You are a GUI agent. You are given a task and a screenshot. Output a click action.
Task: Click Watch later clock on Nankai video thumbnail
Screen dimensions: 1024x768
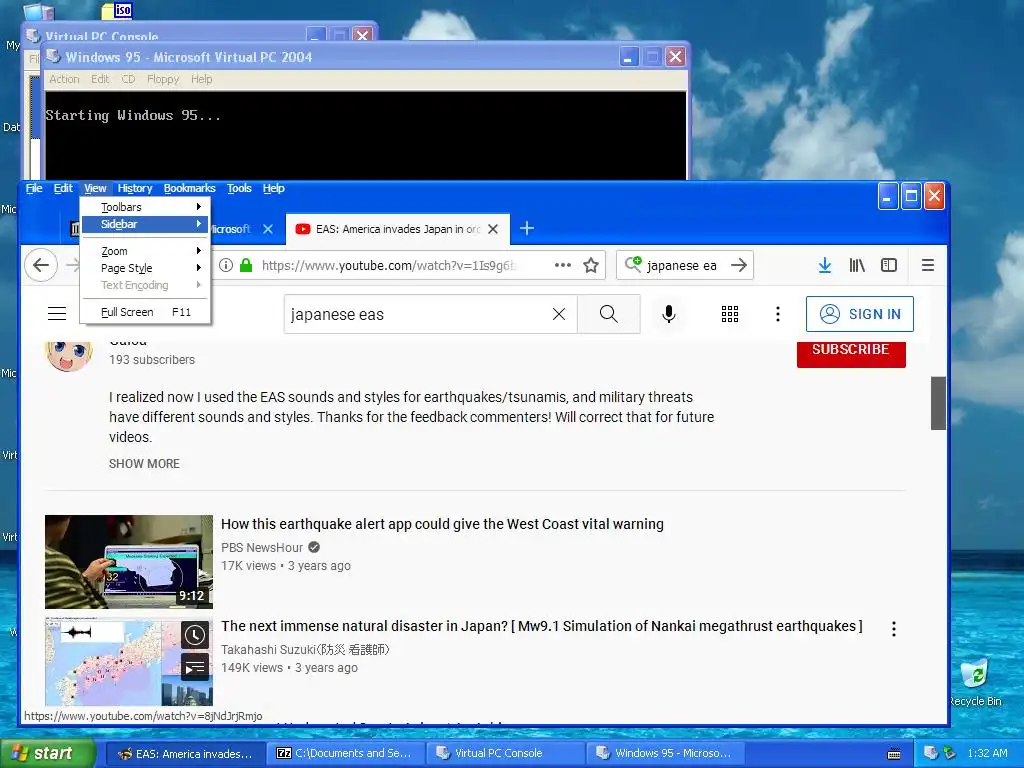tap(195, 635)
